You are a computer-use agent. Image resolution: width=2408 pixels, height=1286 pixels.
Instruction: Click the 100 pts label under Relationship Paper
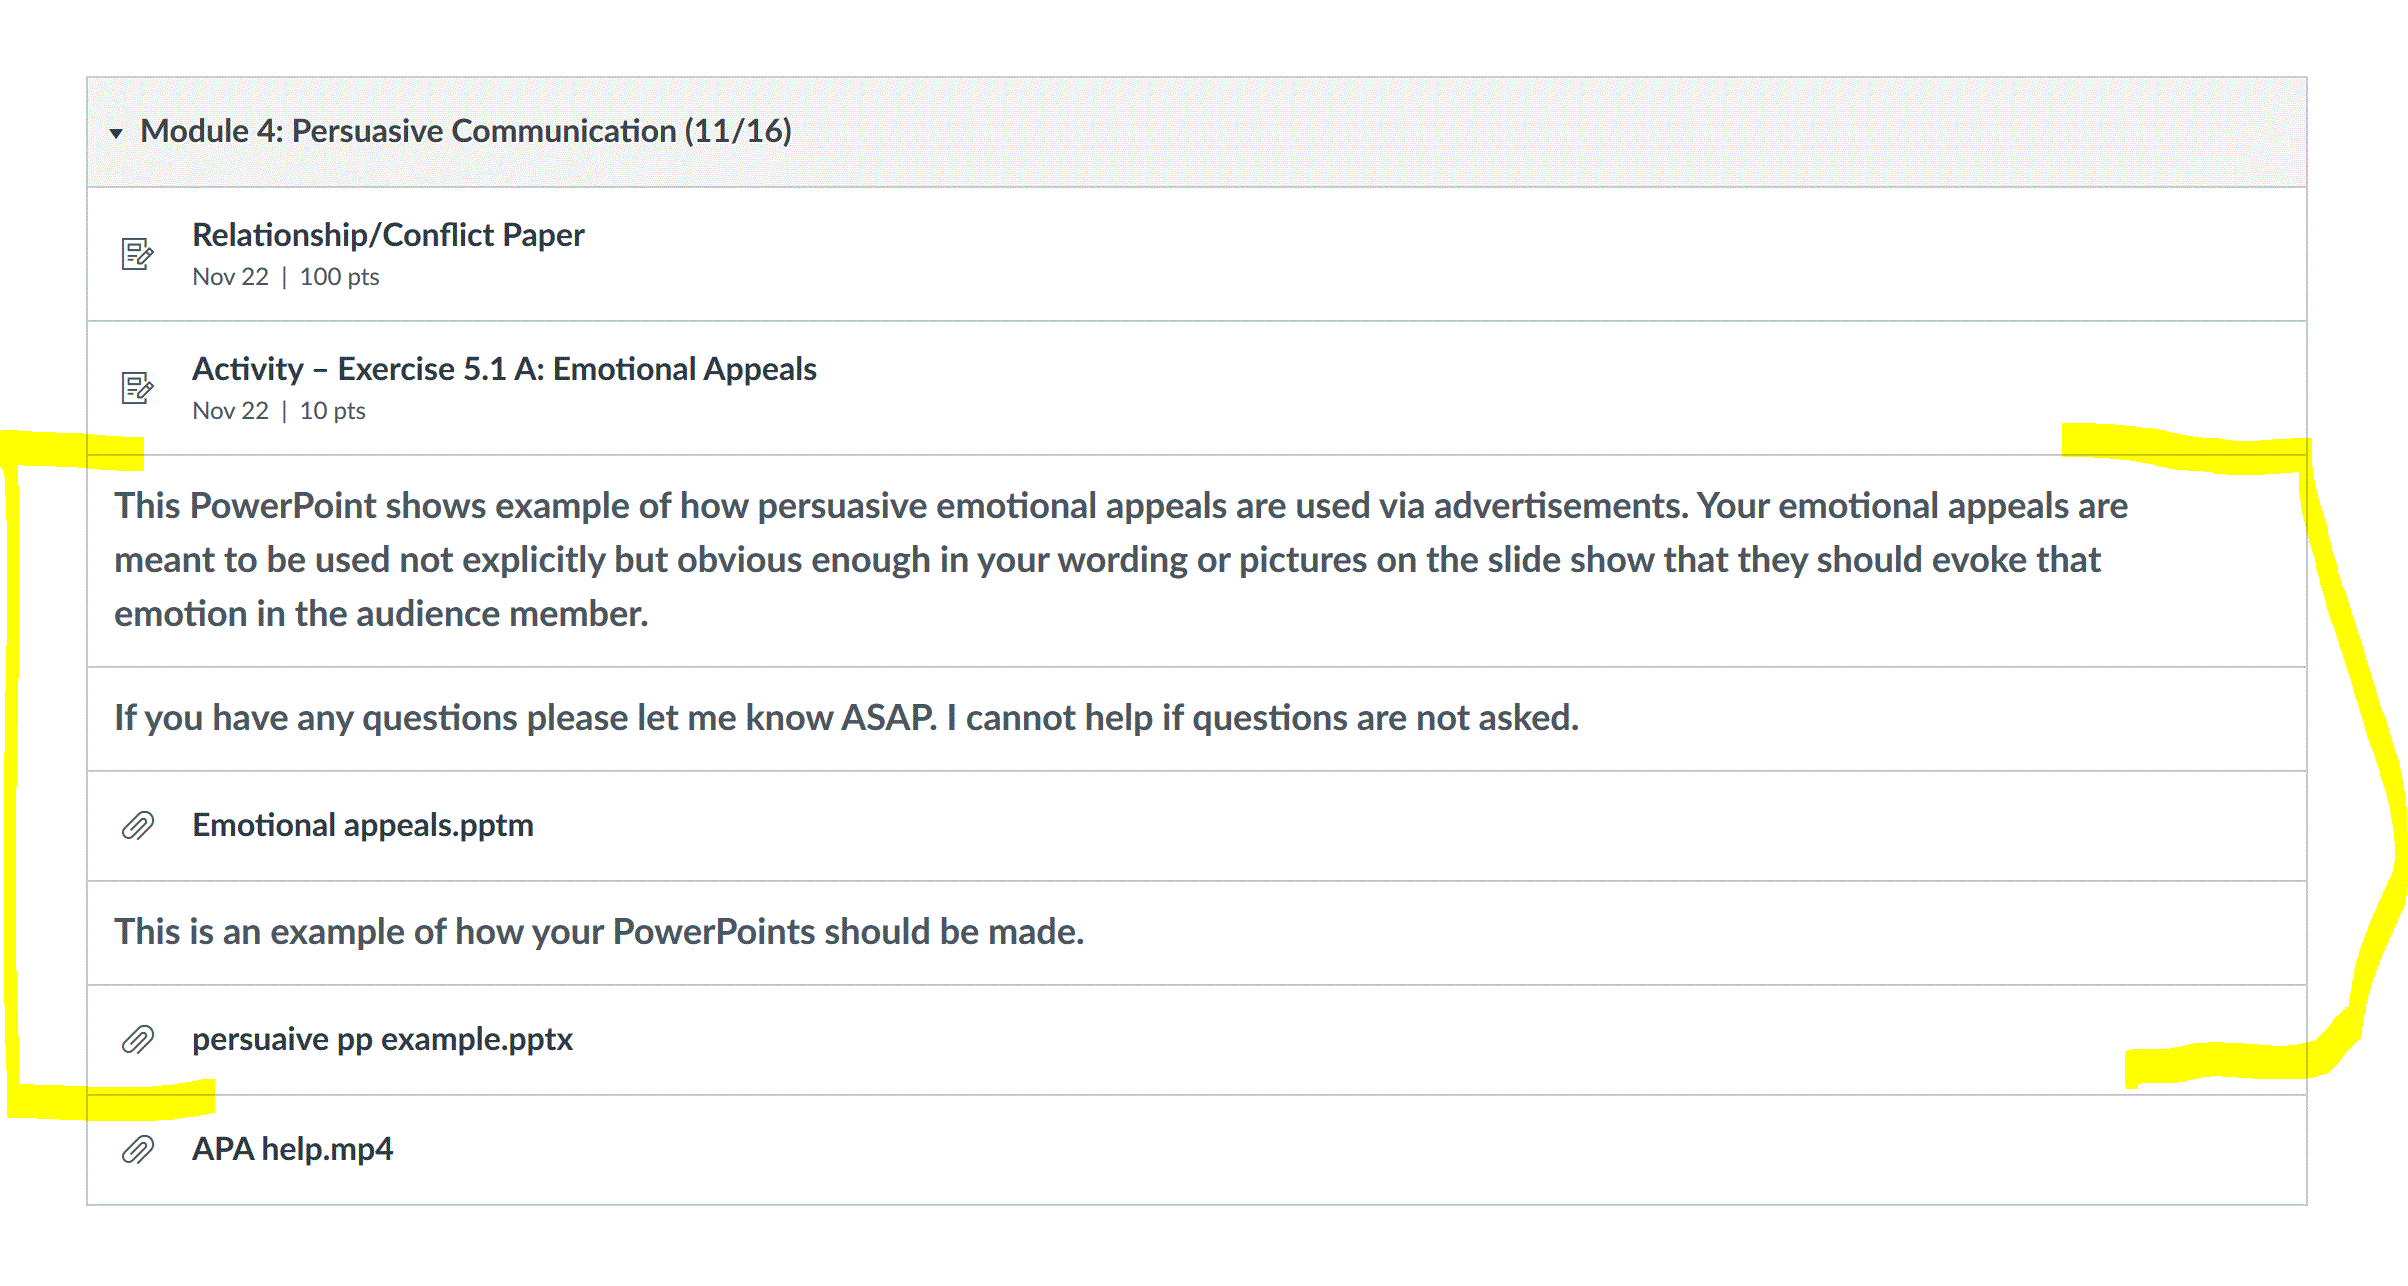[x=340, y=277]
